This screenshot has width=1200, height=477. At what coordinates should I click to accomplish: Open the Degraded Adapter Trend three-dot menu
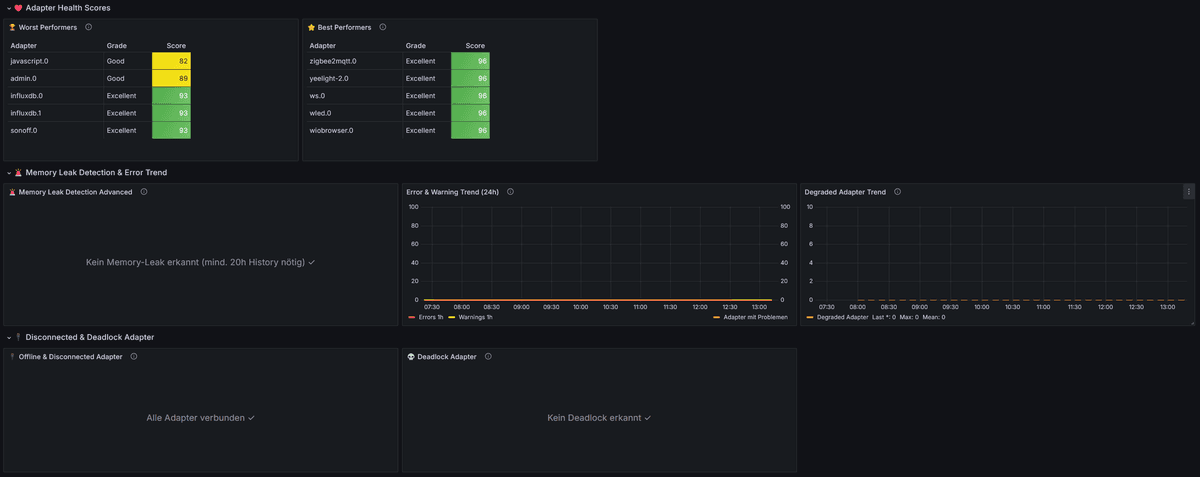coord(1188,192)
